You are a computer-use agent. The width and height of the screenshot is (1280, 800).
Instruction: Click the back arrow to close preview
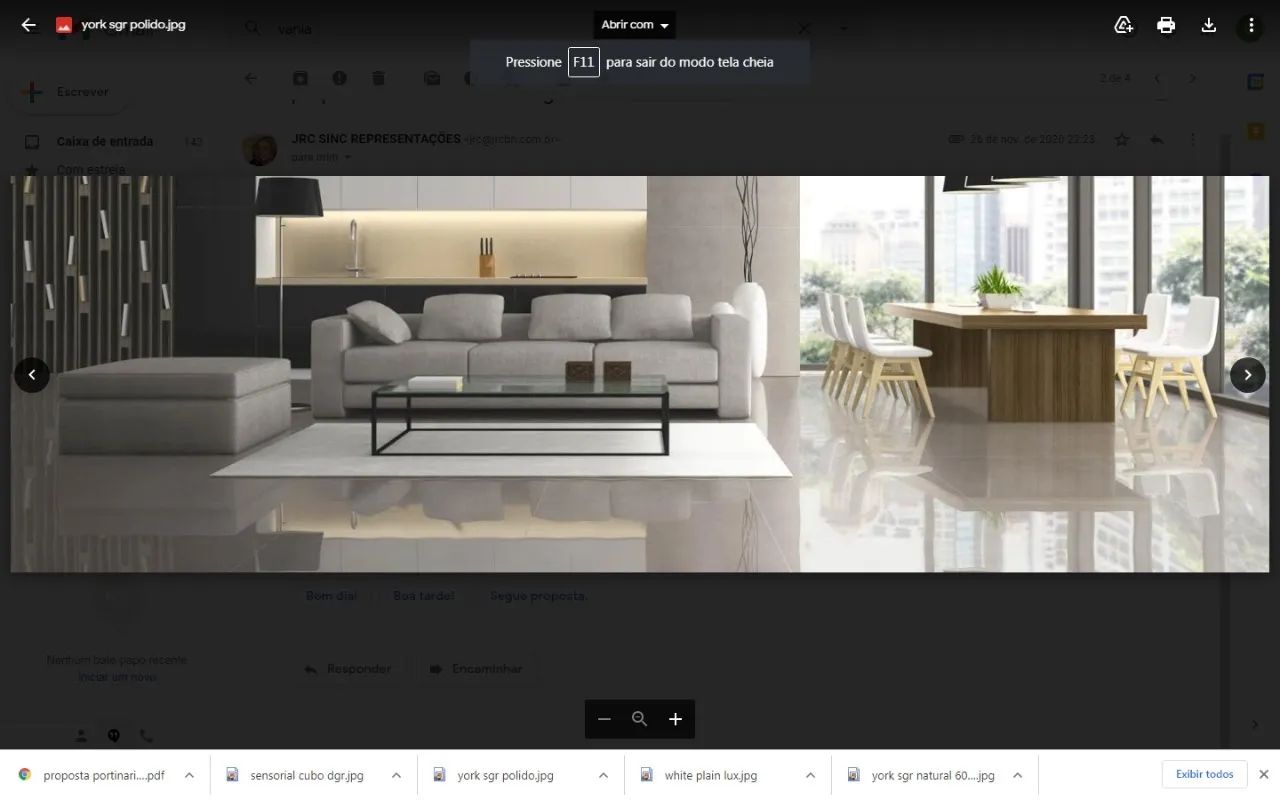tap(28, 25)
